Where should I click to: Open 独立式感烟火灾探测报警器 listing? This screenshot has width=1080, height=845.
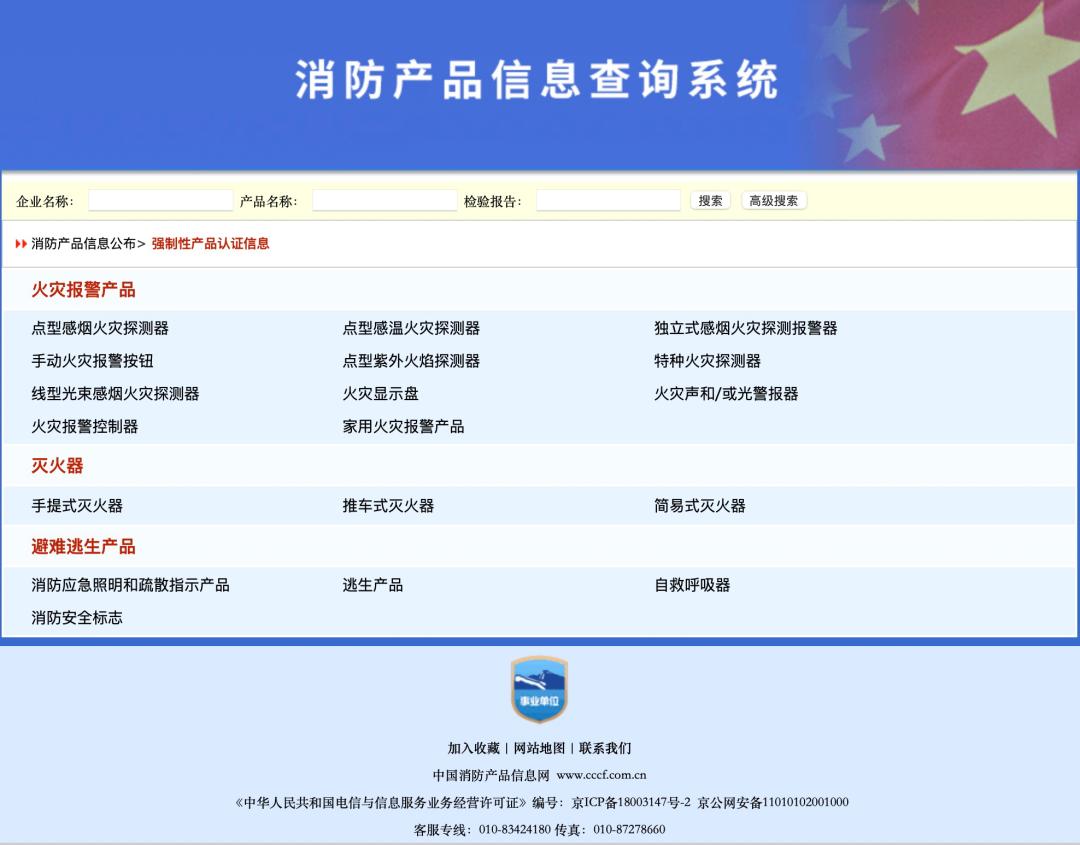pyautogui.click(x=744, y=328)
